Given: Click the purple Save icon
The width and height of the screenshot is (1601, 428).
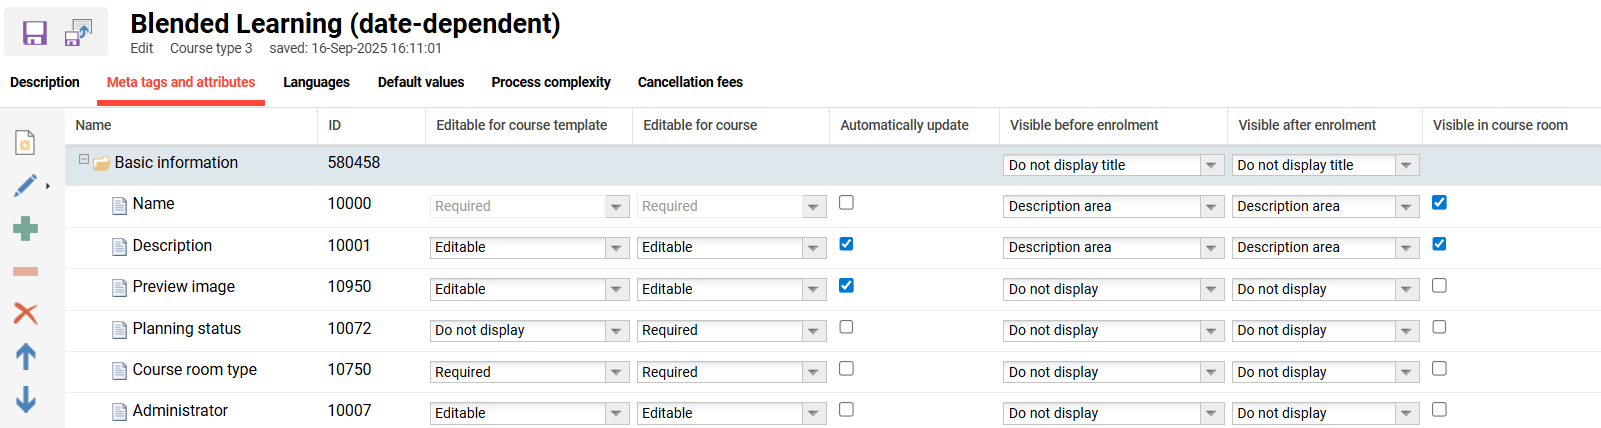Looking at the screenshot, I should (35, 33).
